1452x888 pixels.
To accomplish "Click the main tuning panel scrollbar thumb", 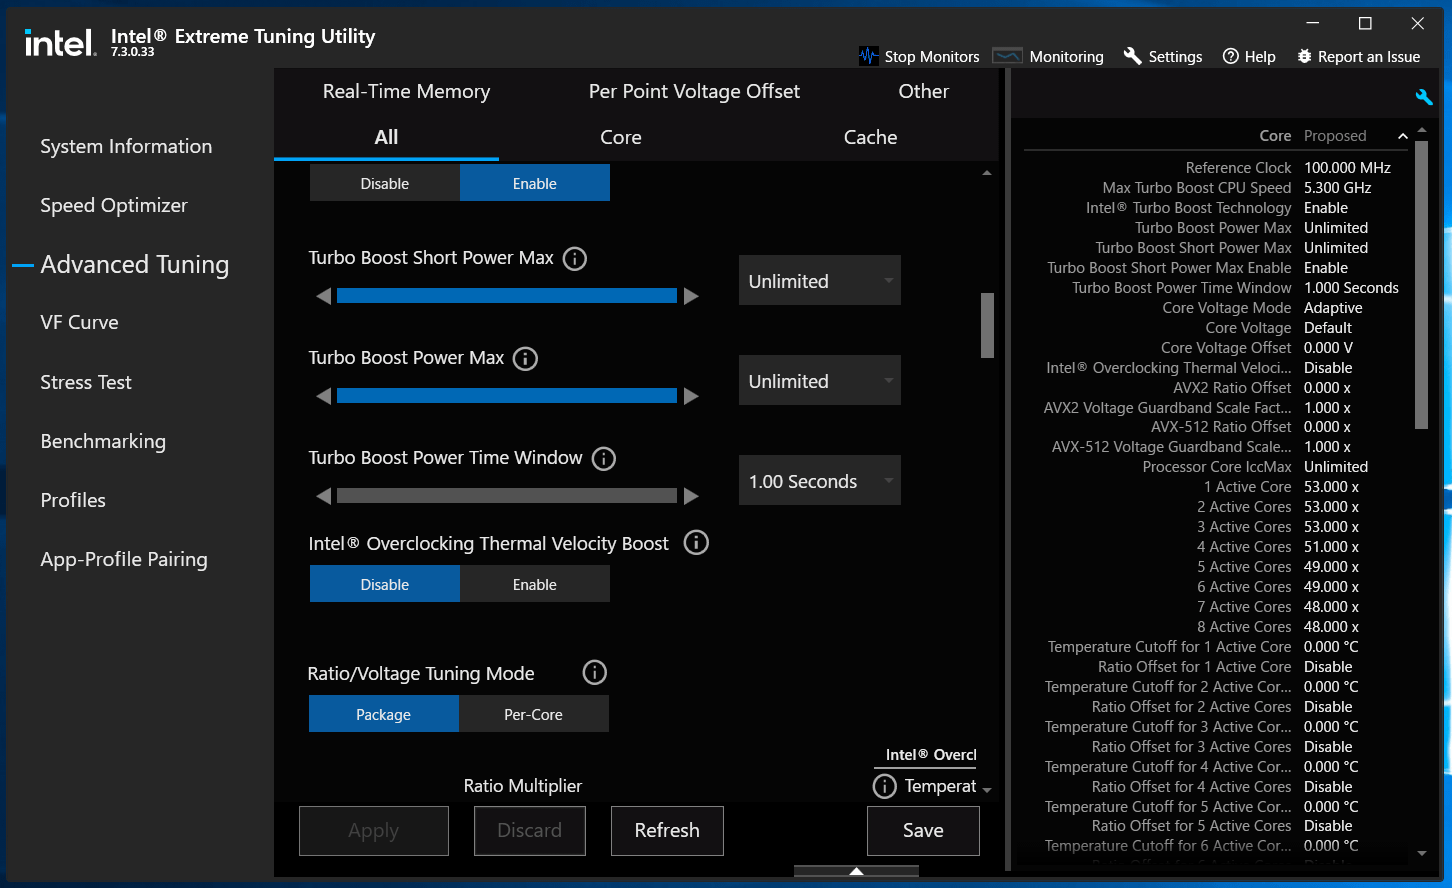I will tap(987, 325).
